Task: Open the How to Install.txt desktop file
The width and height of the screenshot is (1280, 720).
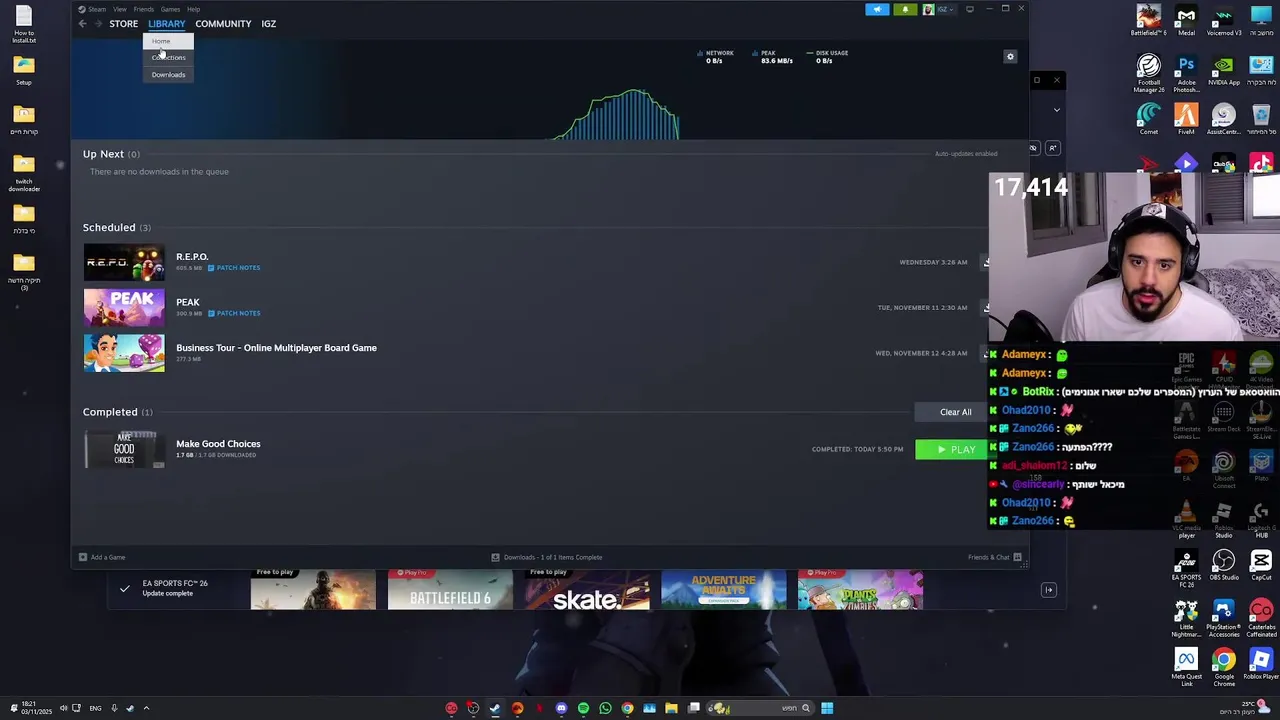Action: tap(24, 24)
